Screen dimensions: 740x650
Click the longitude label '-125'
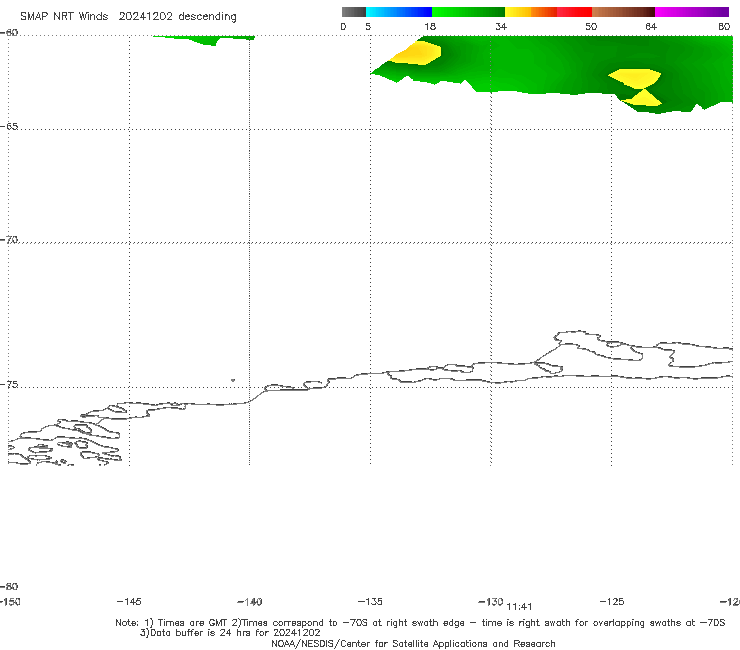pos(612,602)
